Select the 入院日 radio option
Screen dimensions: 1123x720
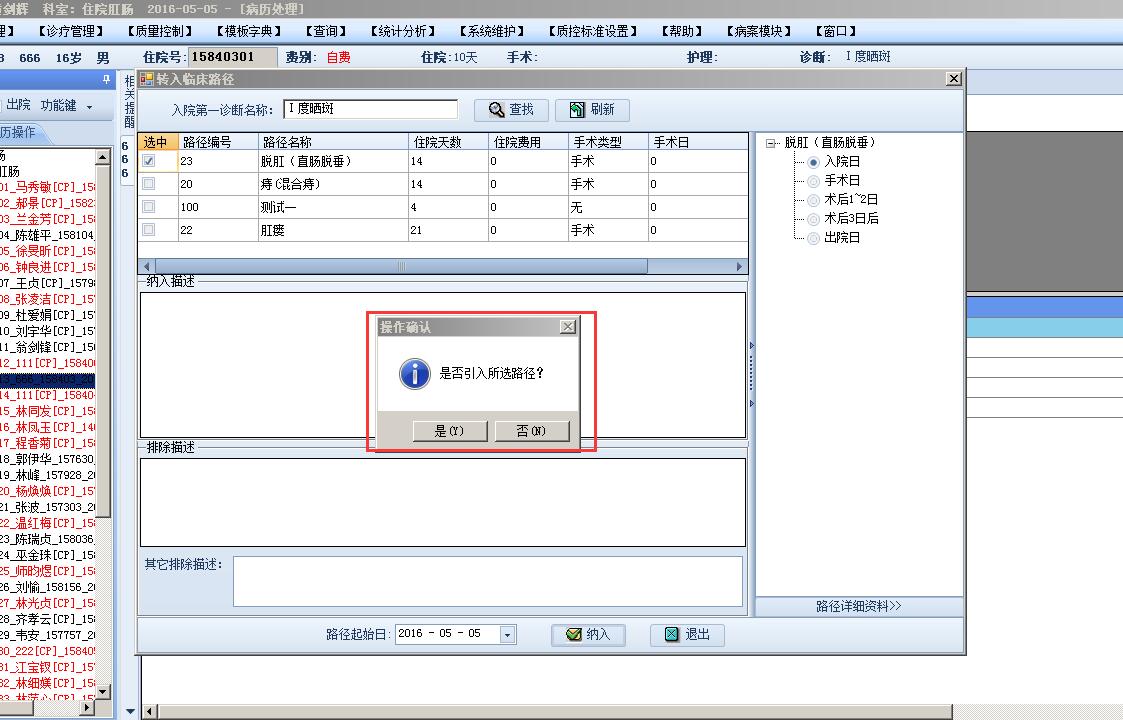coord(813,163)
